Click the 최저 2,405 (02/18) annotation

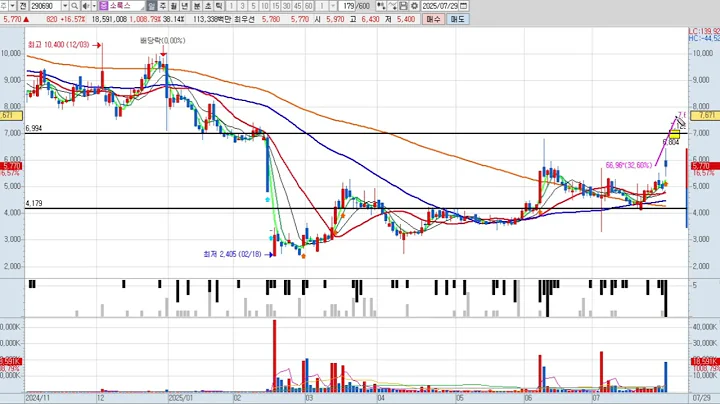tap(232, 254)
